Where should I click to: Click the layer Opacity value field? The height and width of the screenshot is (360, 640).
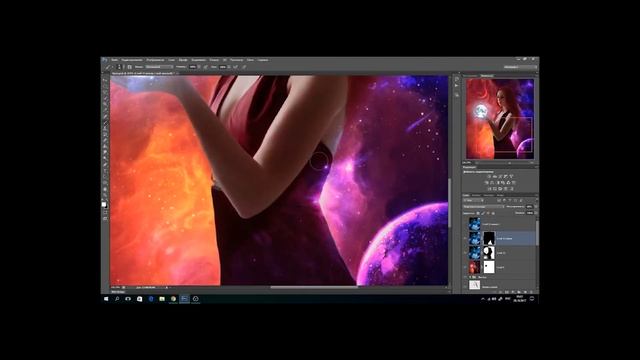529,207
